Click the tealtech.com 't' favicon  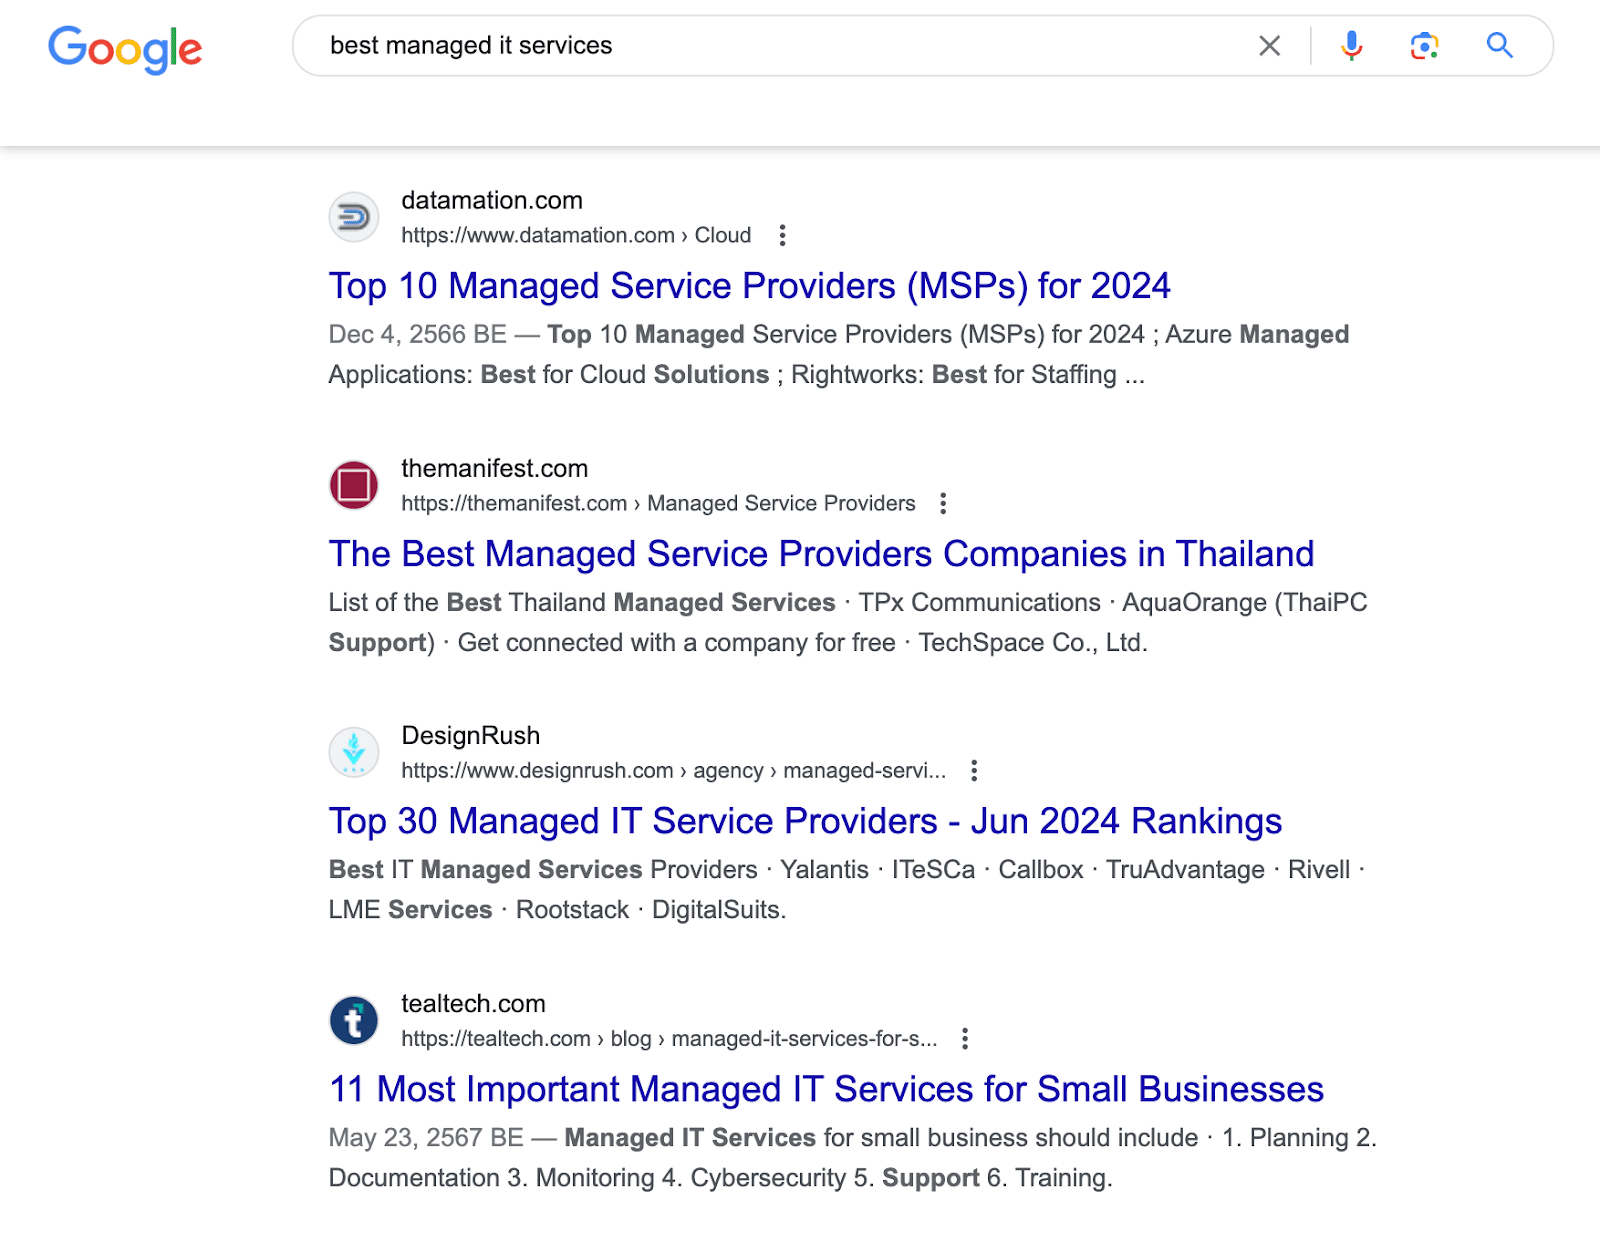point(354,1020)
